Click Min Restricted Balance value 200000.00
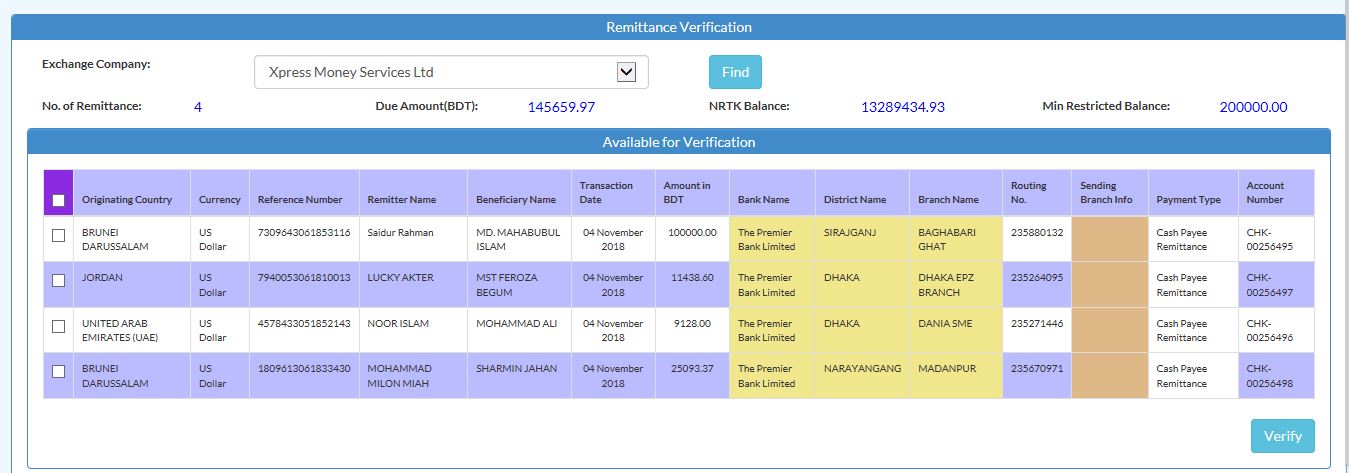This screenshot has width=1349, height=473. [1253, 107]
